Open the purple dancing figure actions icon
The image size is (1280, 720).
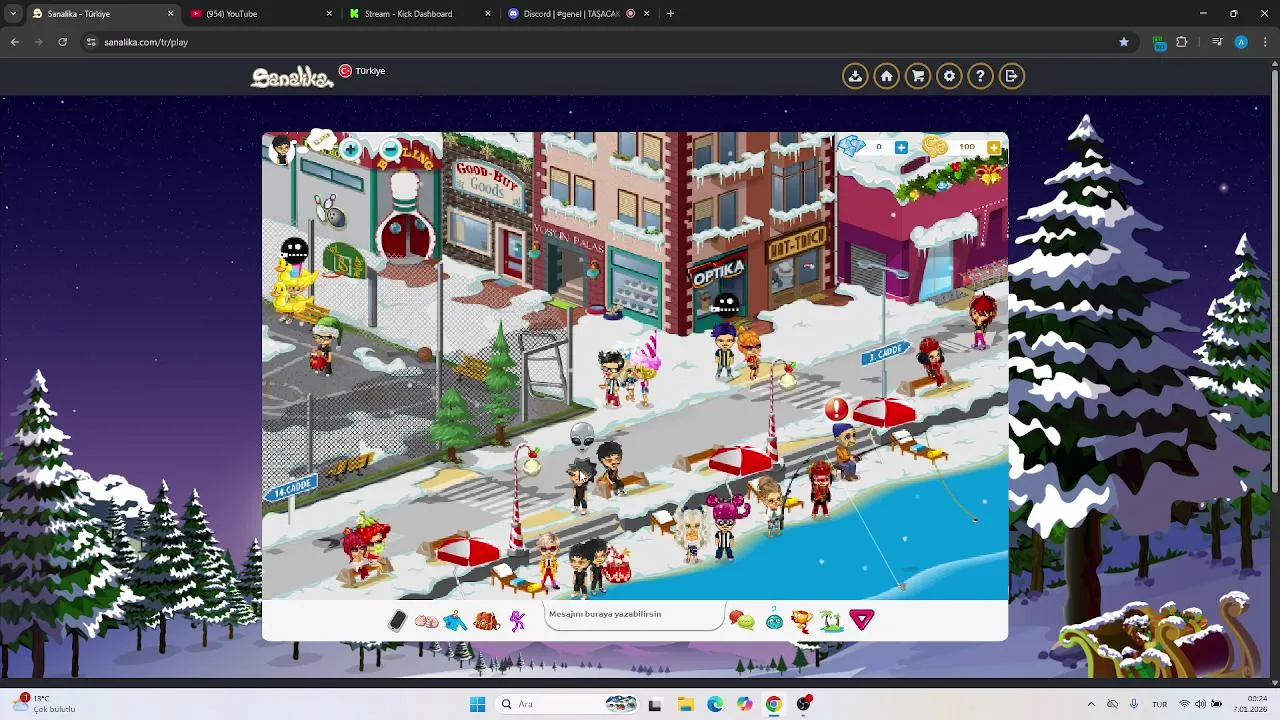[517, 621]
